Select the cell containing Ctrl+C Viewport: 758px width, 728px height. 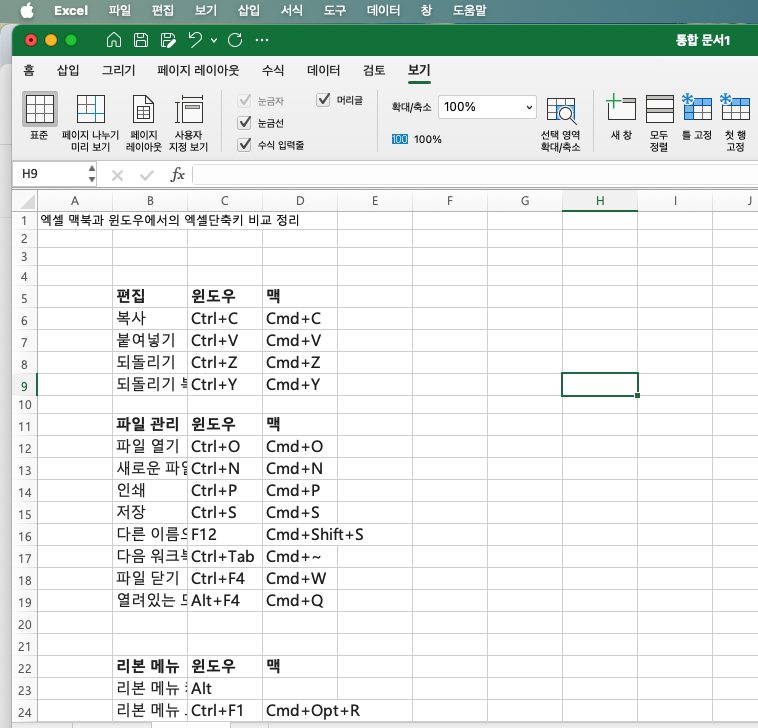coord(225,319)
